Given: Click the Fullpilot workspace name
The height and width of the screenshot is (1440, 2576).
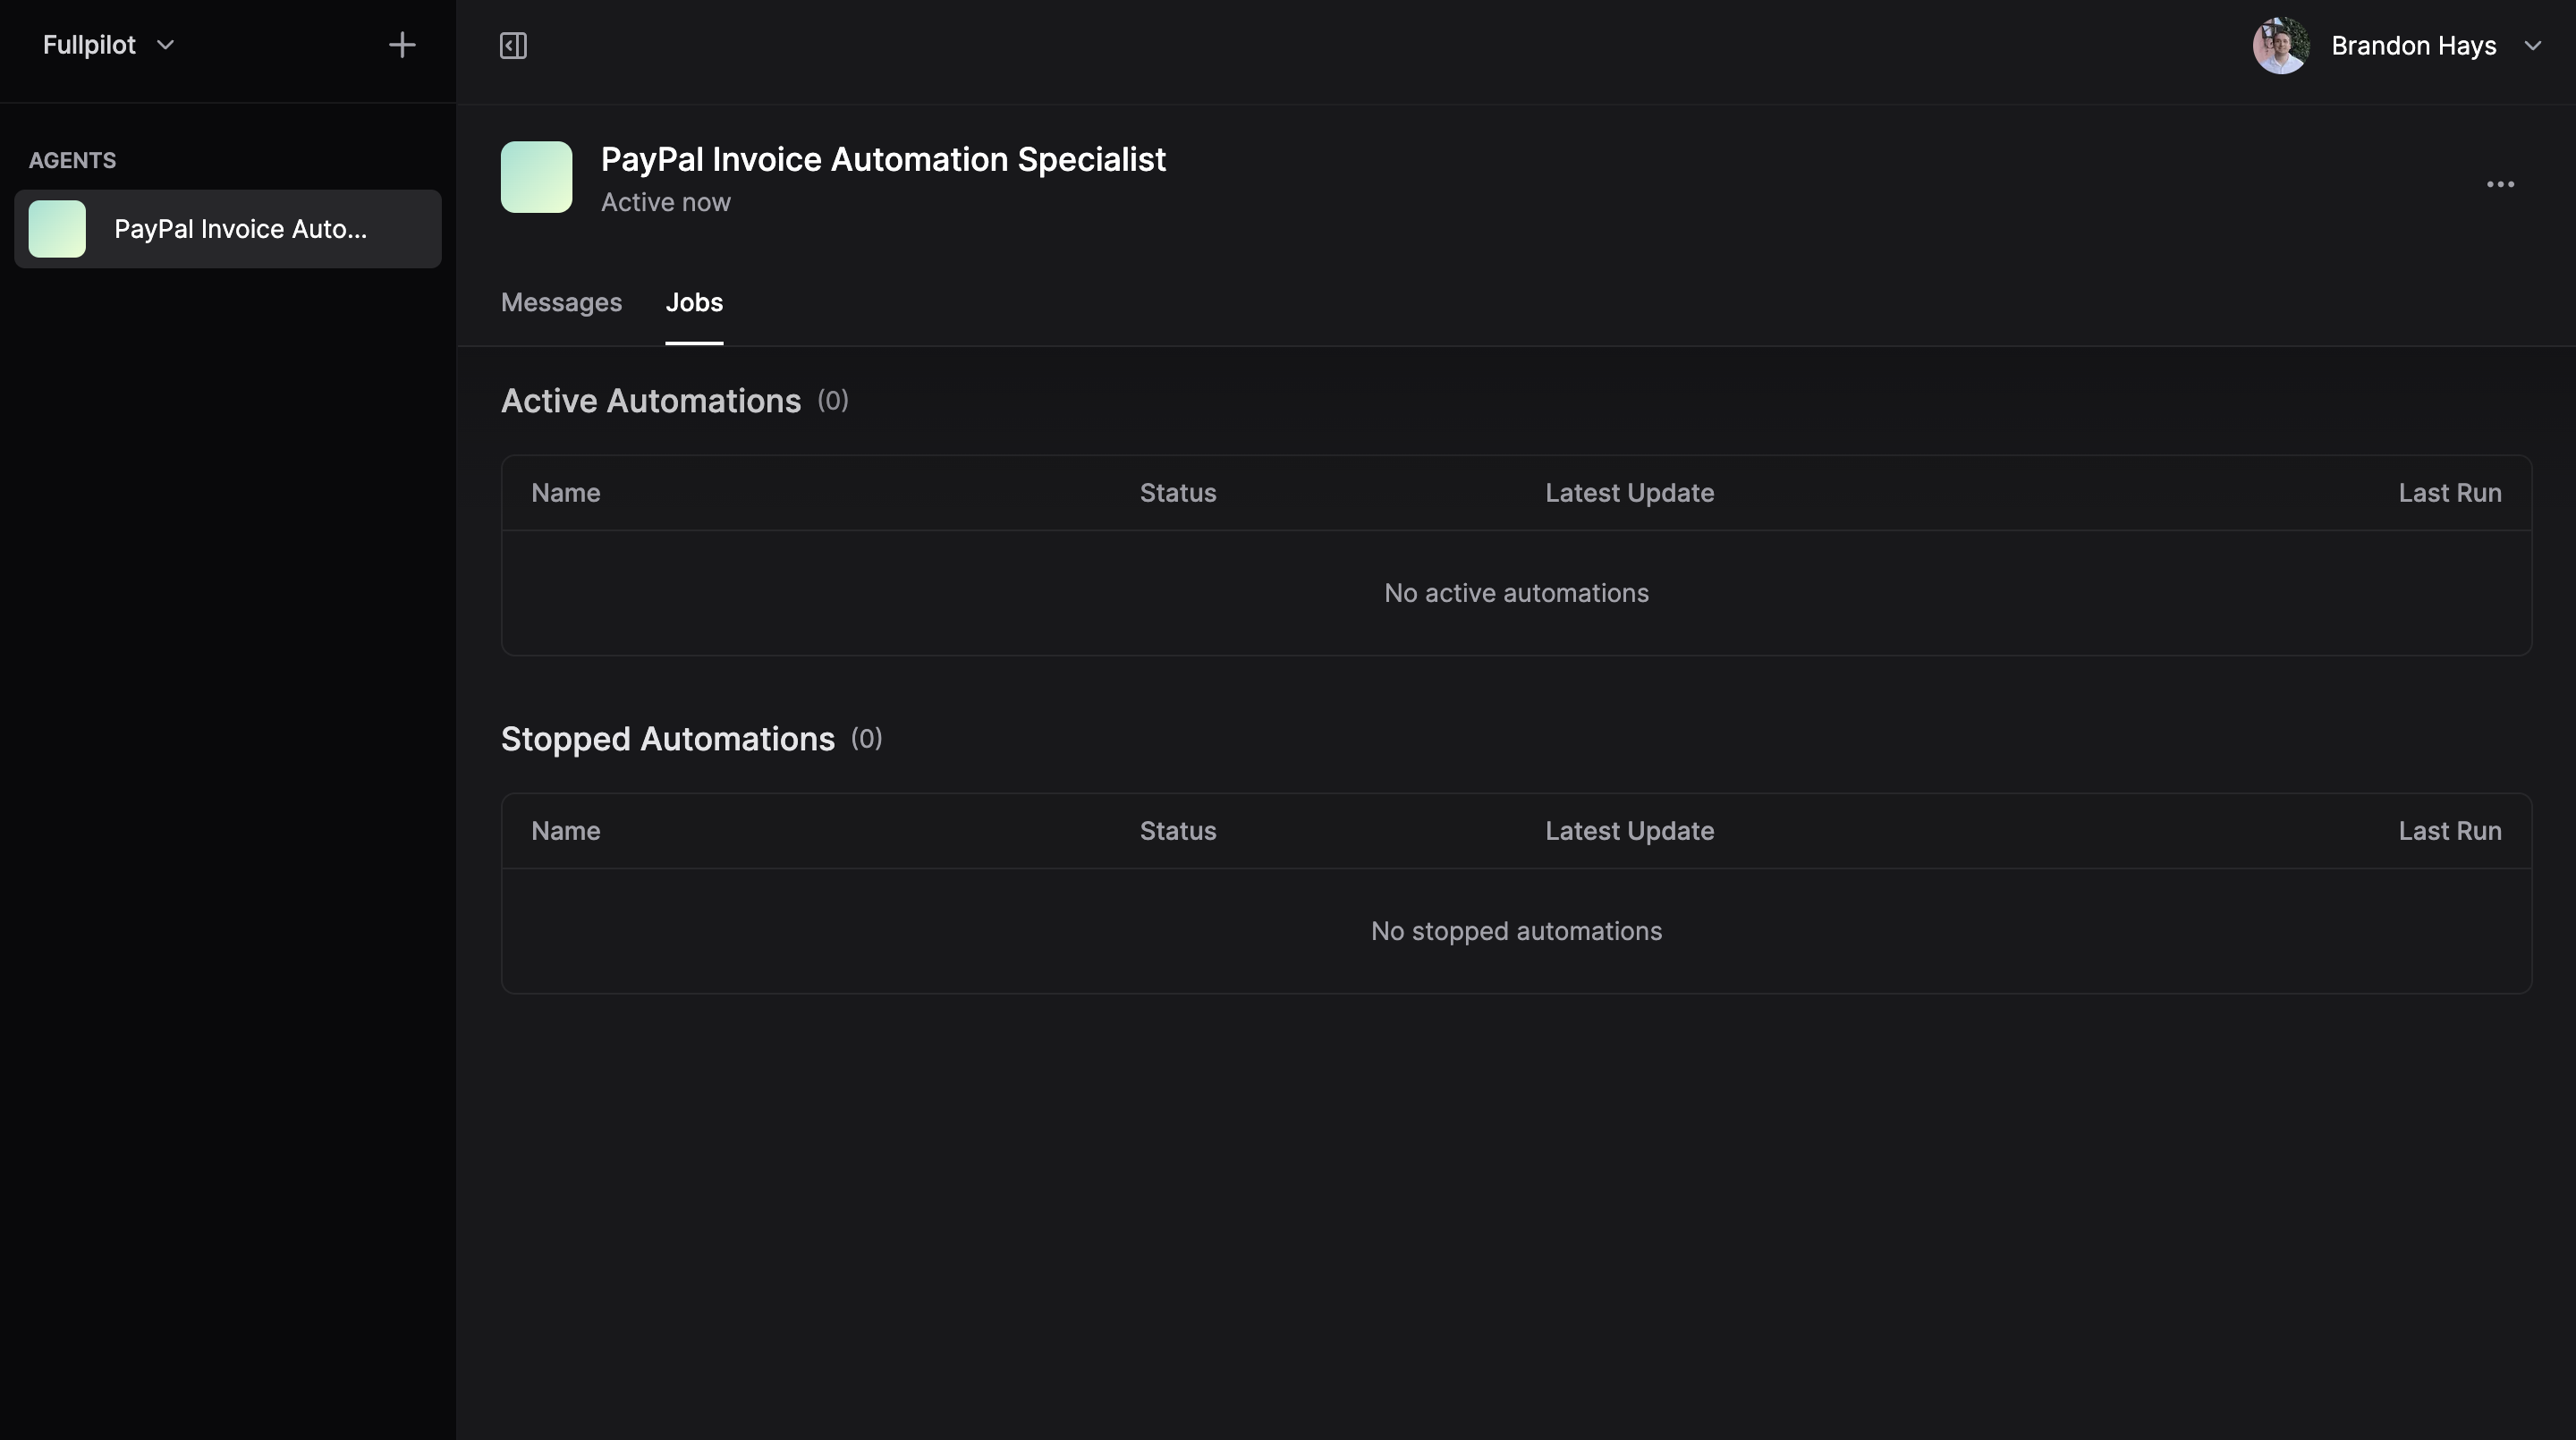Looking at the screenshot, I should (89, 45).
